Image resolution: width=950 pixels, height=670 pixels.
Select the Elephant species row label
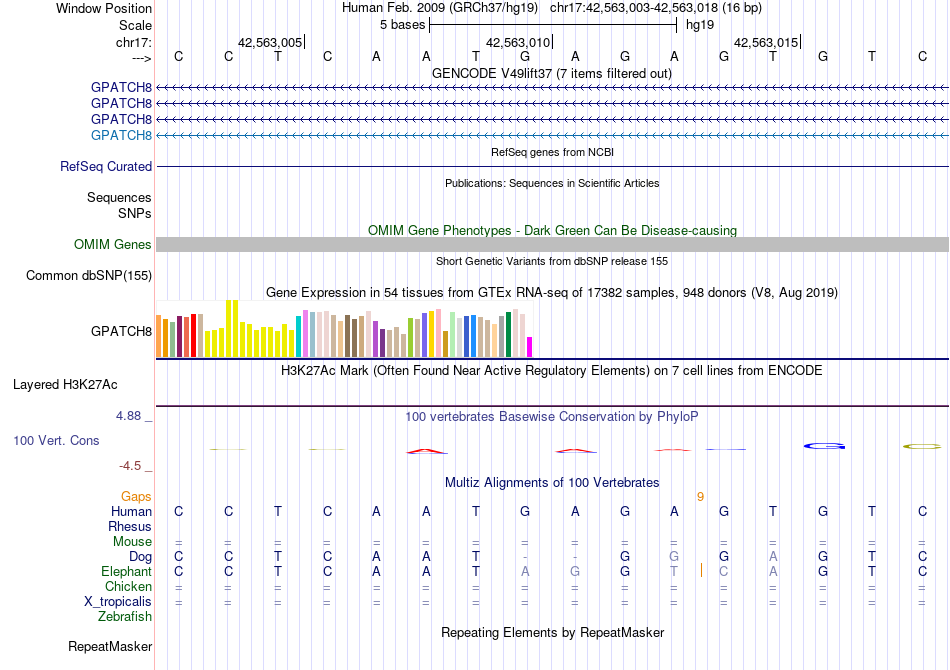tap(126, 572)
